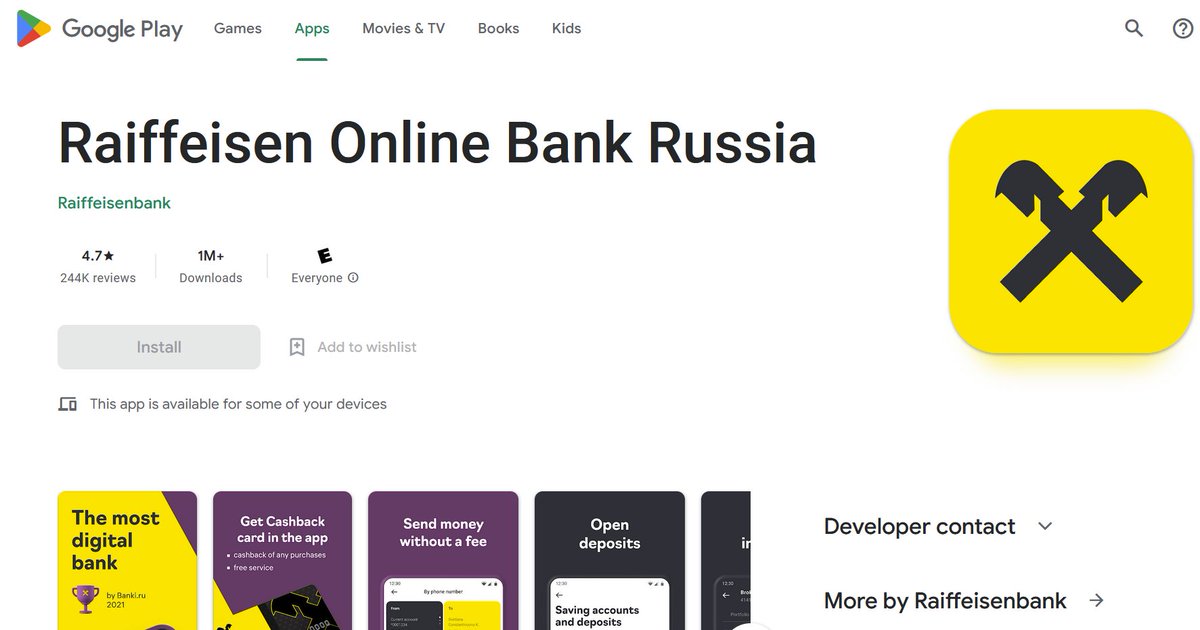Screen dimensions: 1200x630
Task: Click the content rating info icon
Action: [x=353, y=278]
